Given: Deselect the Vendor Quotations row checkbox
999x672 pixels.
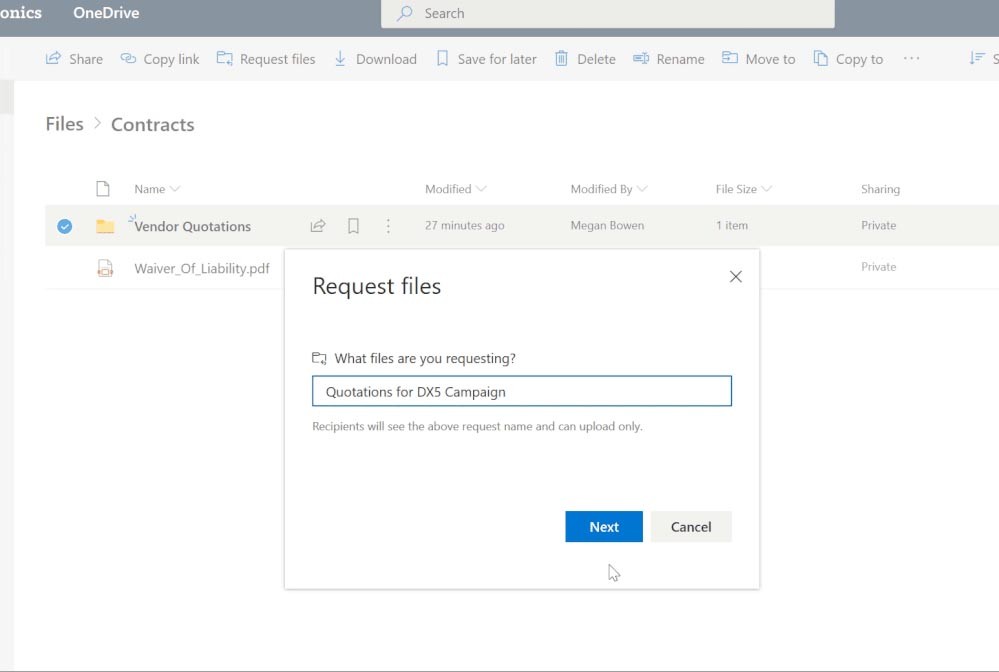Looking at the screenshot, I should tap(64, 226).
